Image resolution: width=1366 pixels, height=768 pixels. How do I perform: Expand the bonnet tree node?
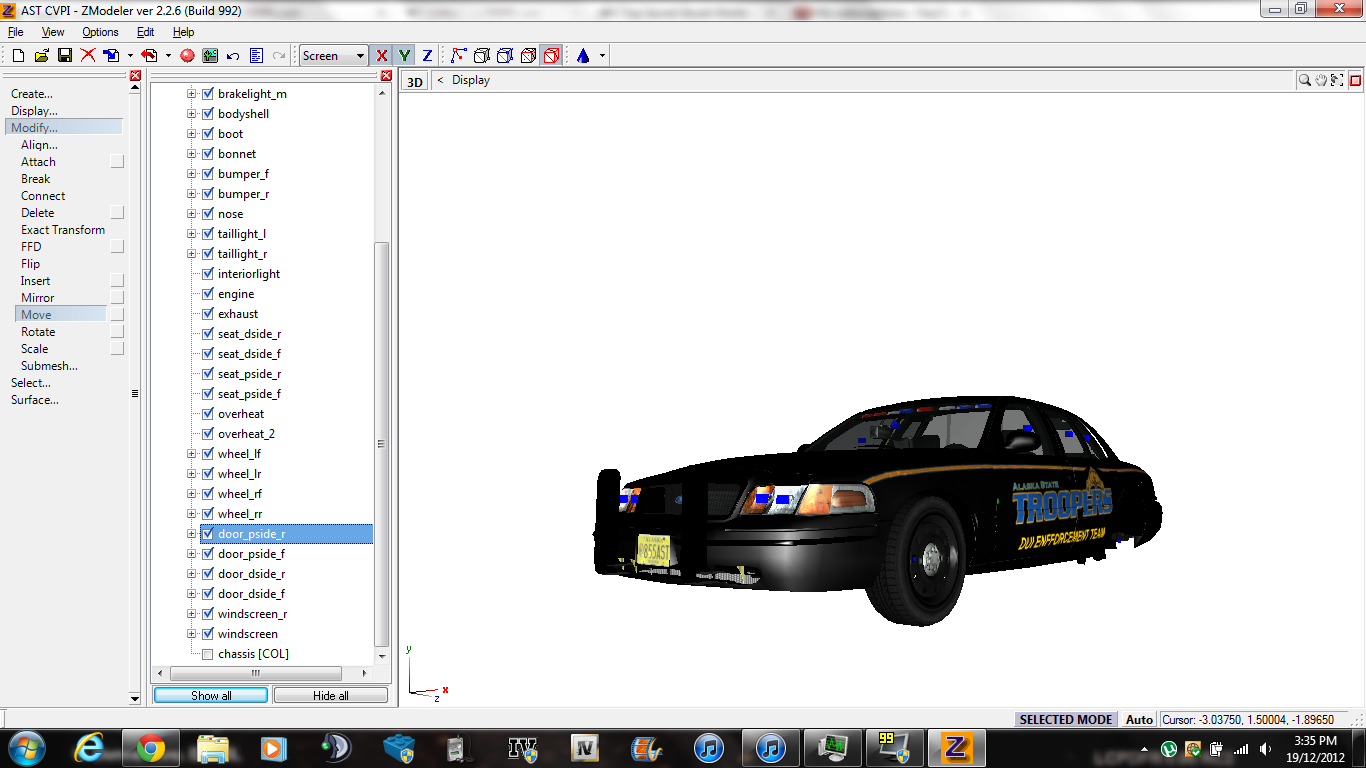coord(191,154)
